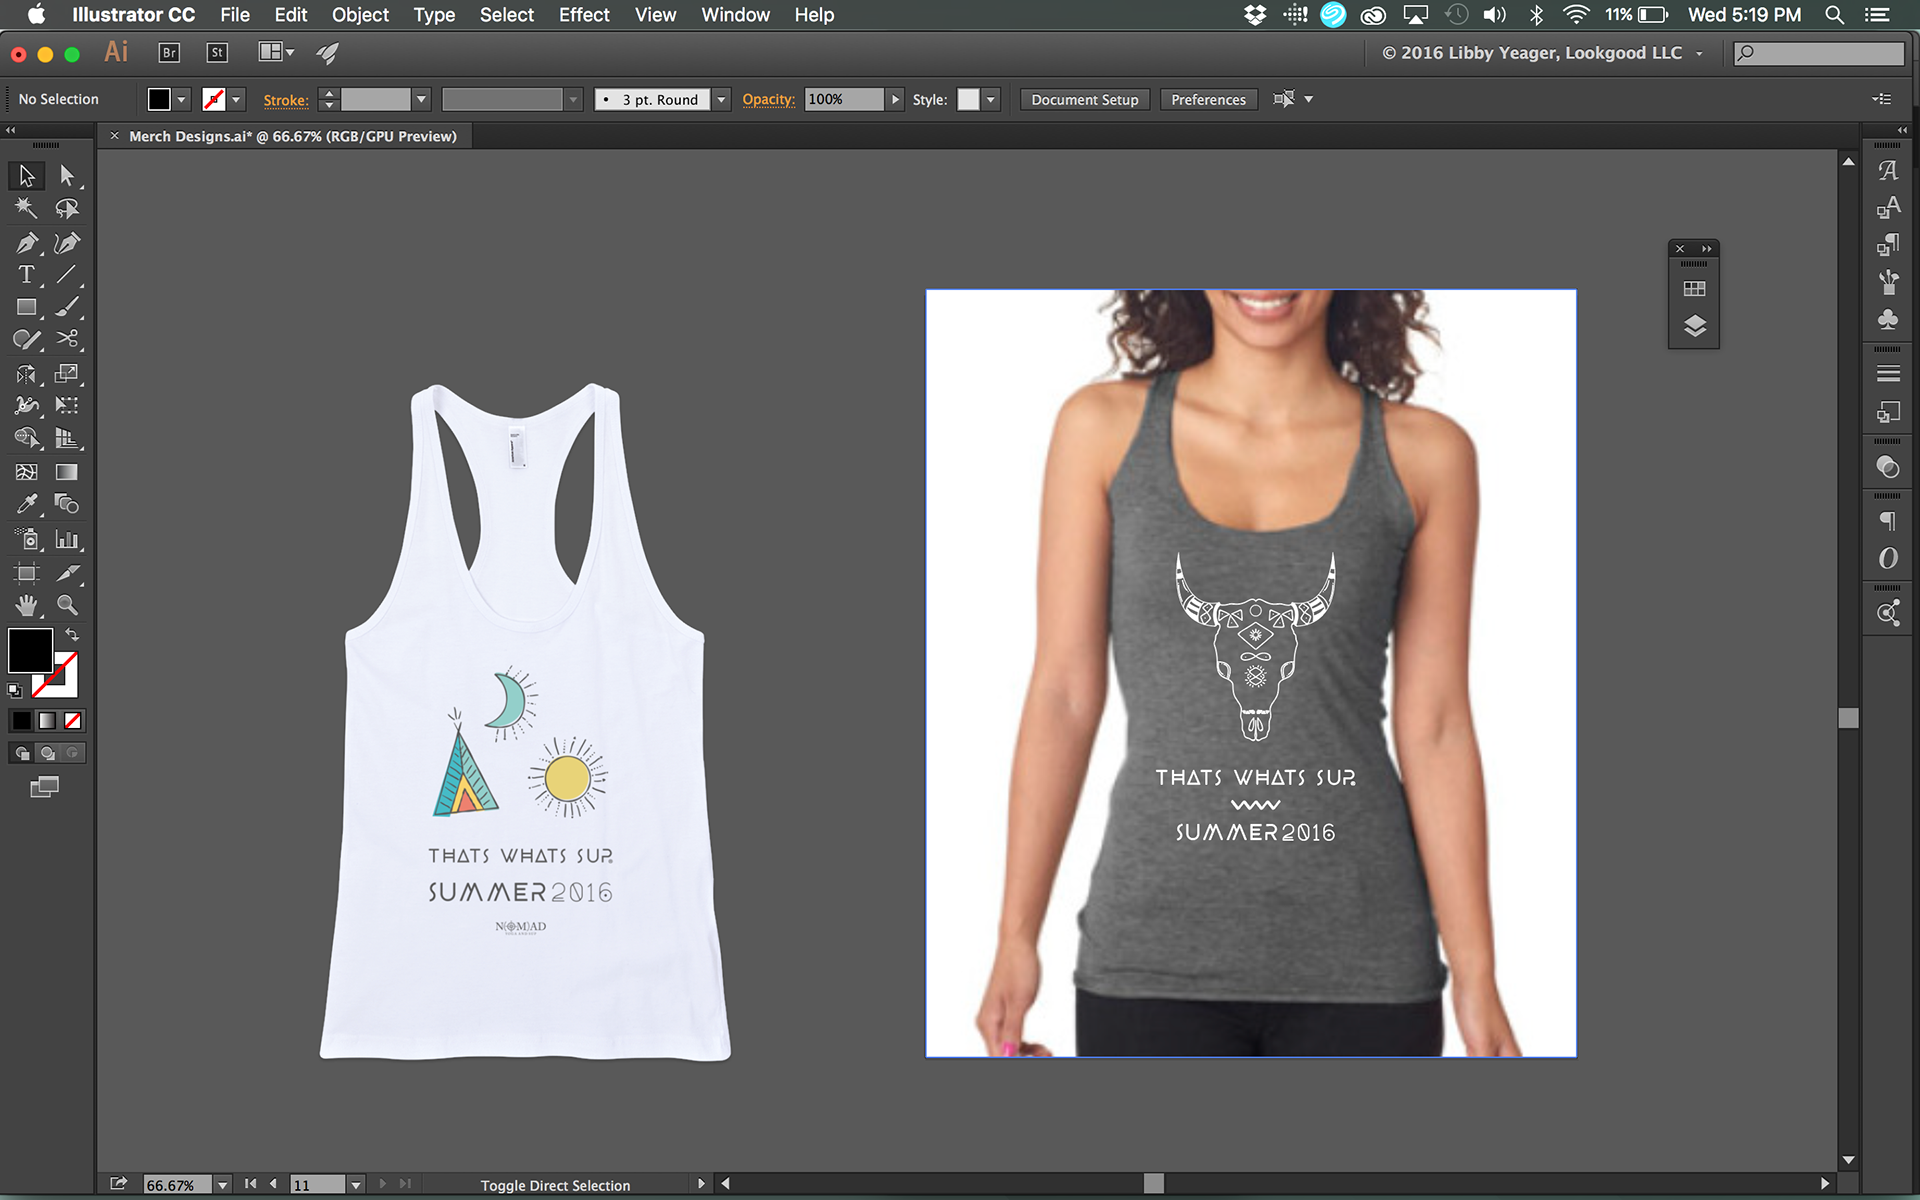Click the Preferences button
Image resolution: width=1920 pixels, height=1200 pixels.
1208,100
